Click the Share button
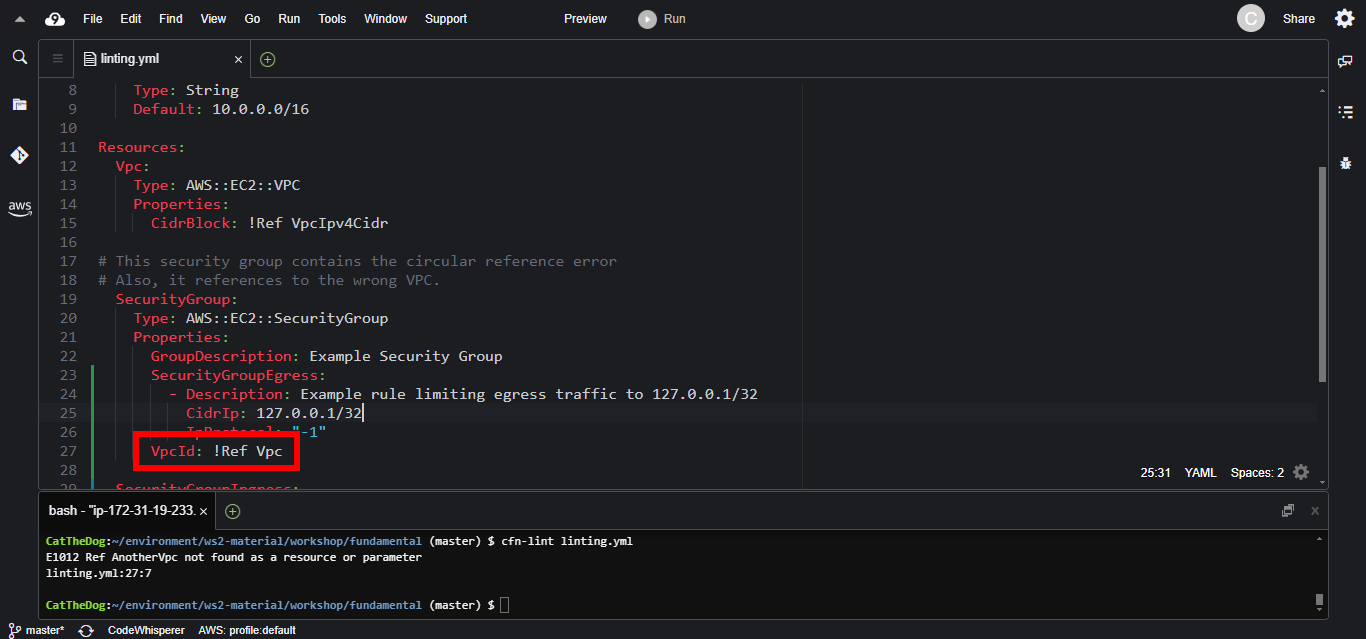The width and height of the screenshot is (1366, 639). pyautogui.click(x=1299, y=18)
